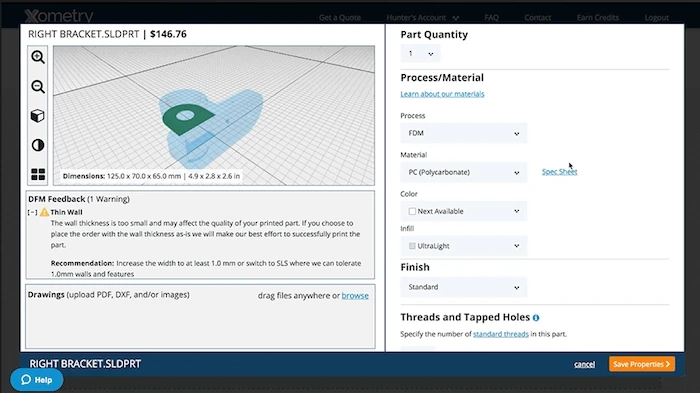
Task: Zoom out of the 3D part viewer
Action: coord(38,87)
